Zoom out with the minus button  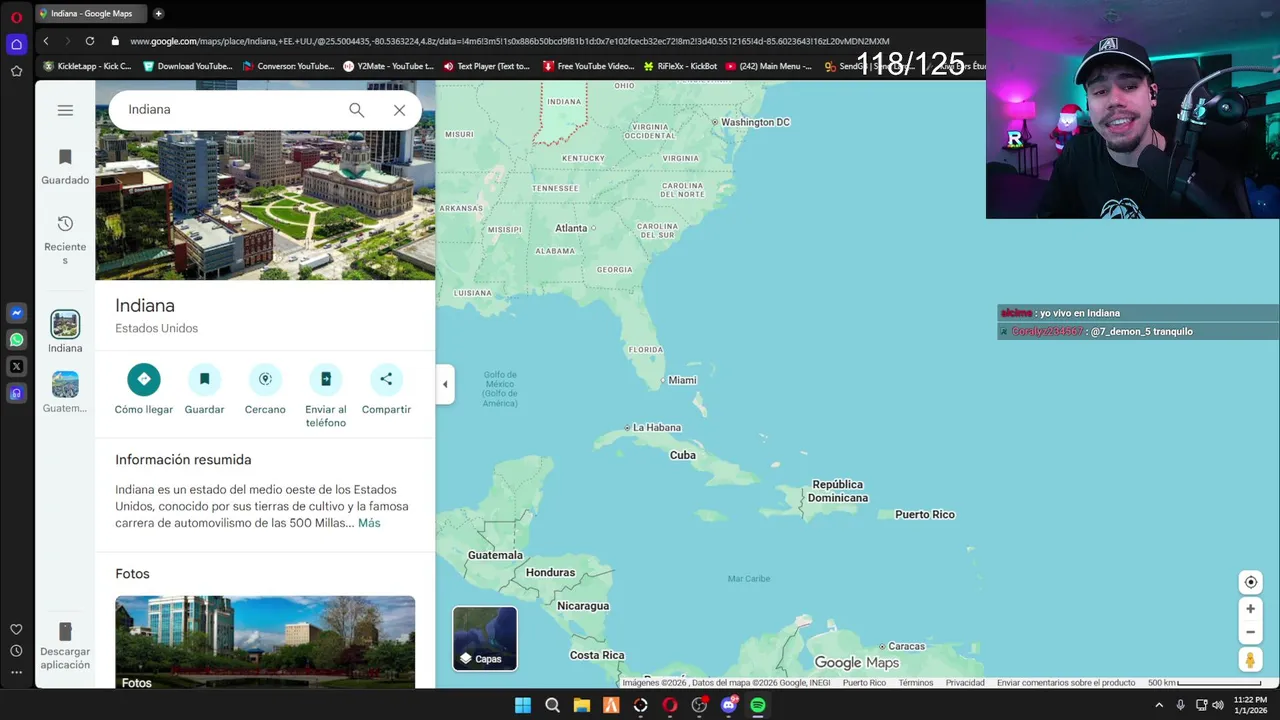pos(1250,632)
